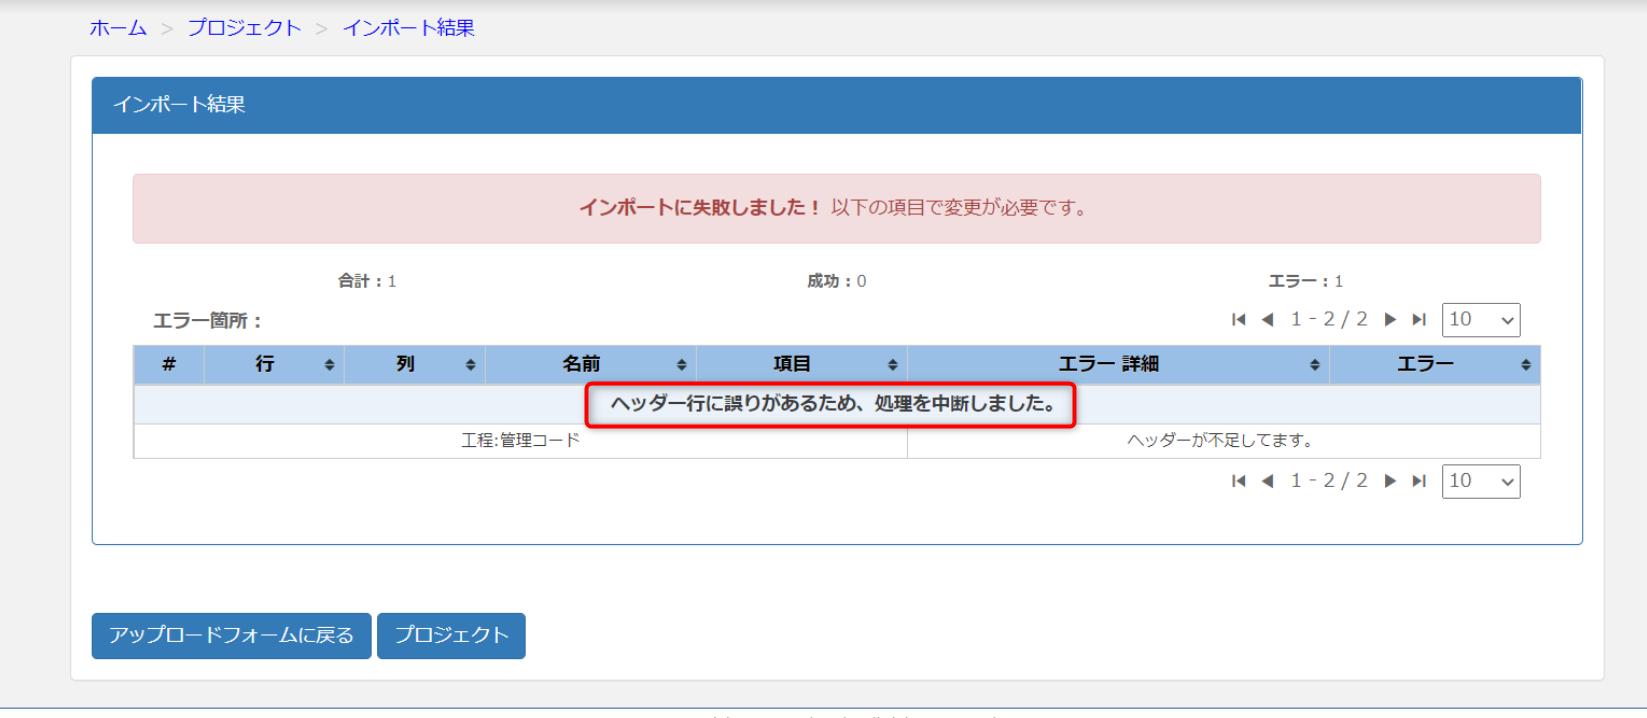
Task: Click the ホーム breadcrumb link
Action: 118,28
